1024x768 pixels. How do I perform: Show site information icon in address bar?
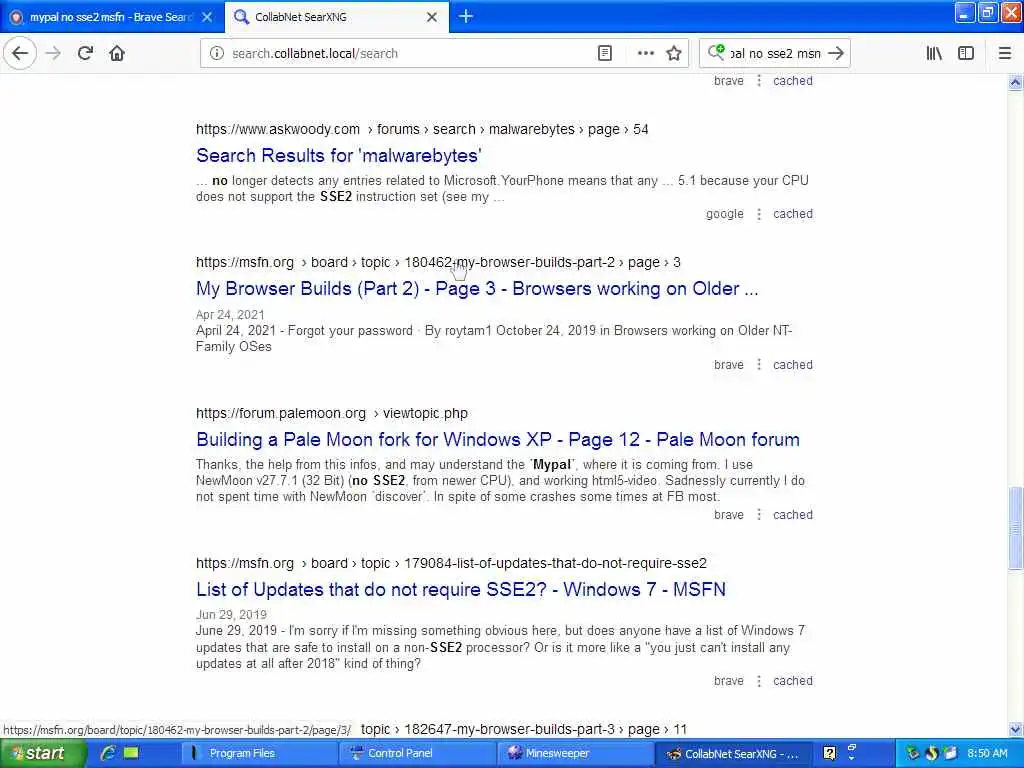(217, 54)
